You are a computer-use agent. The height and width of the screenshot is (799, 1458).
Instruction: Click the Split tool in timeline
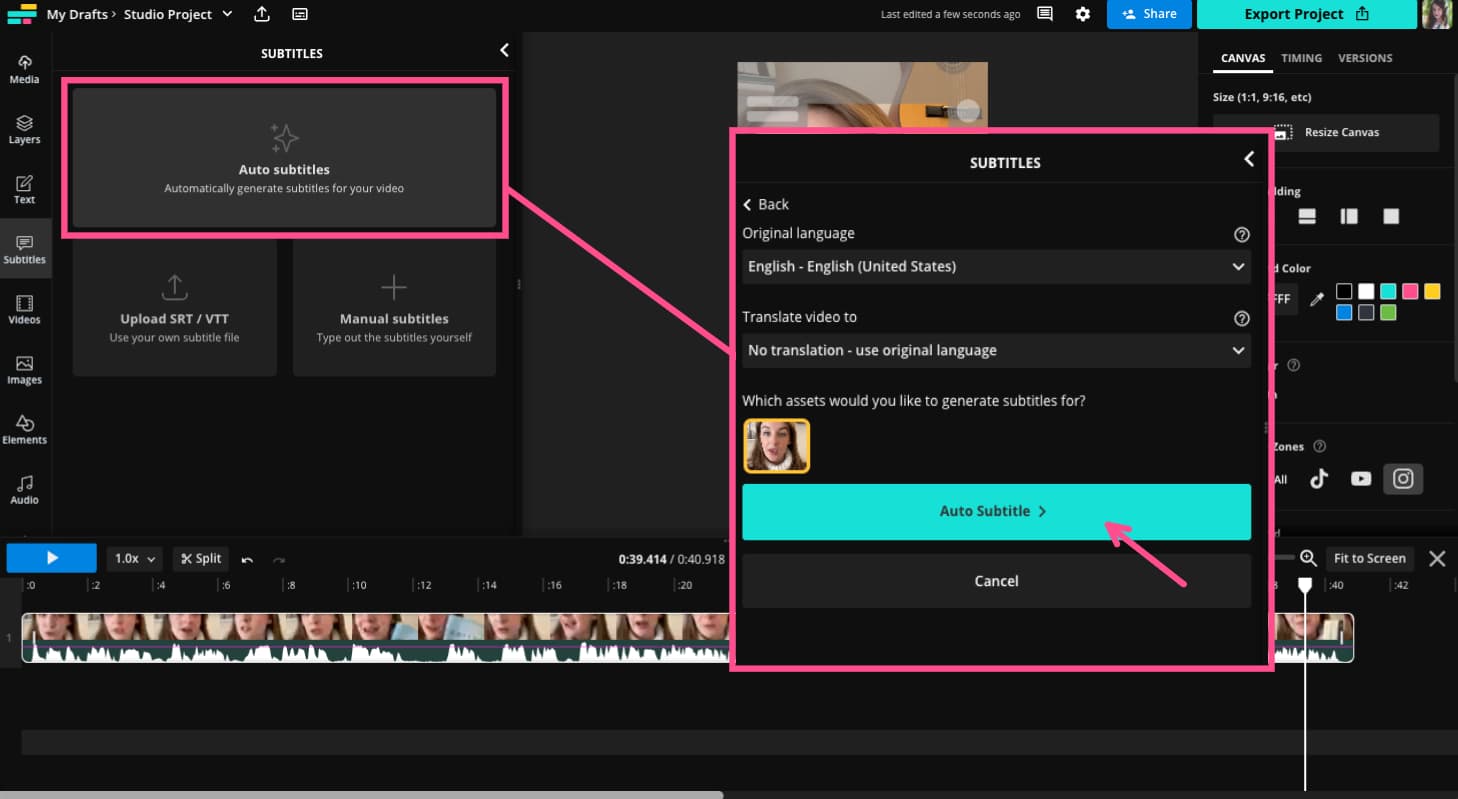201,559
